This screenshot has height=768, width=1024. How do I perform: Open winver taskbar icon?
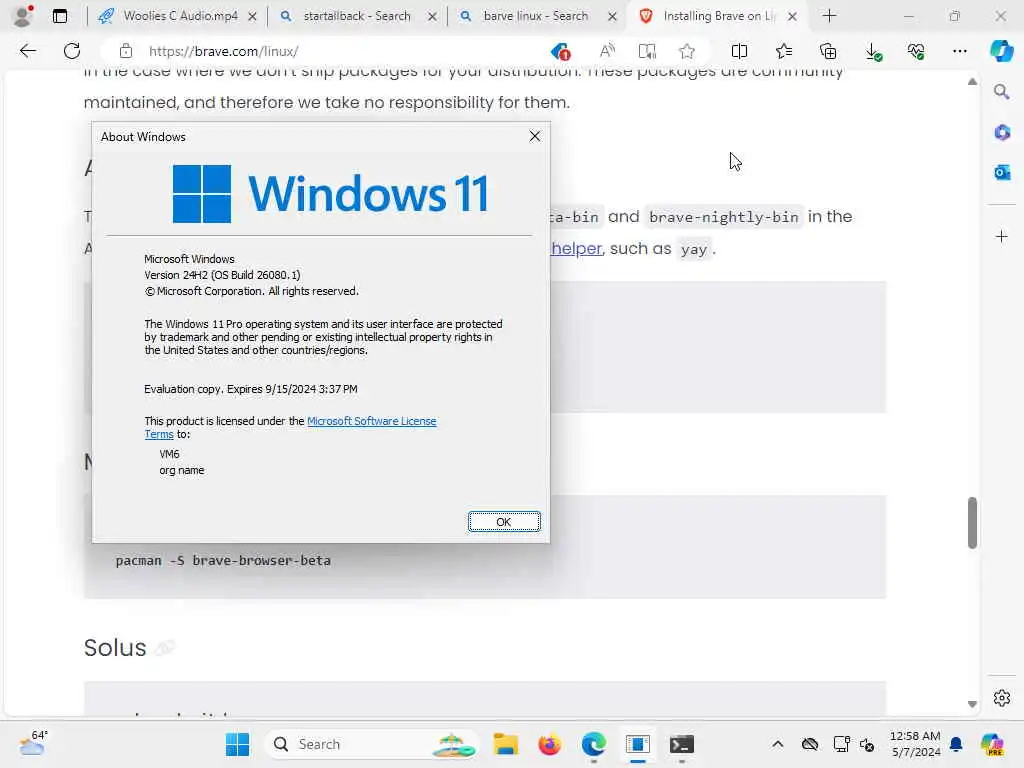point(637,744)
